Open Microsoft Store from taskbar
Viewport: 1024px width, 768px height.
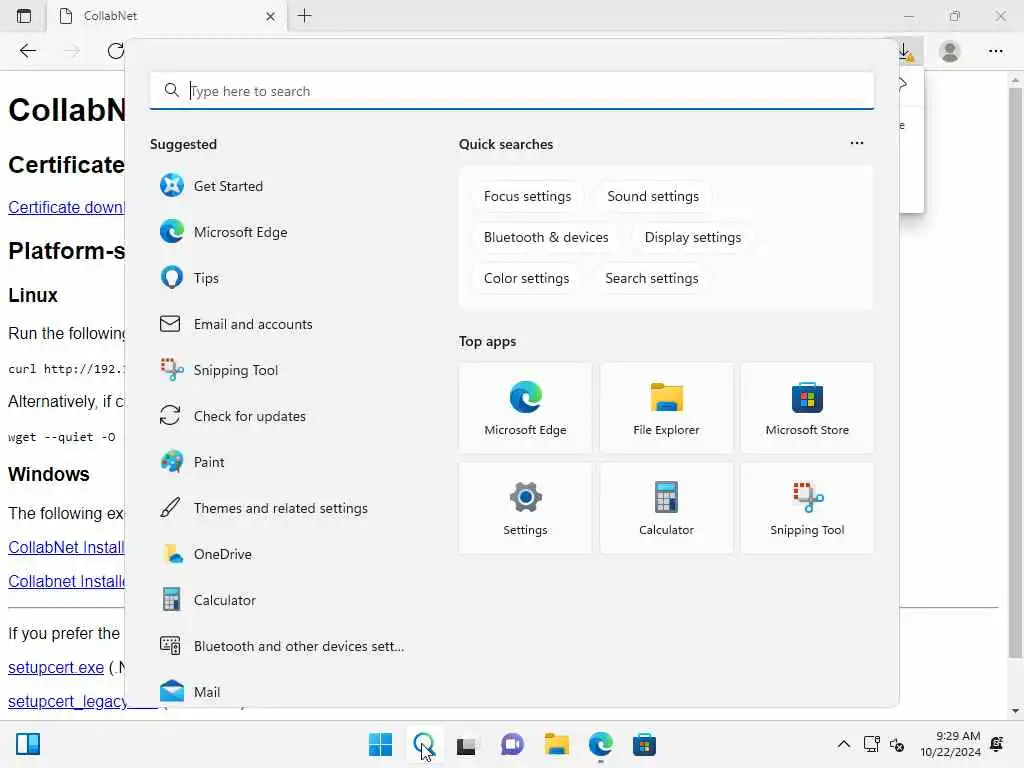(644, 744)
